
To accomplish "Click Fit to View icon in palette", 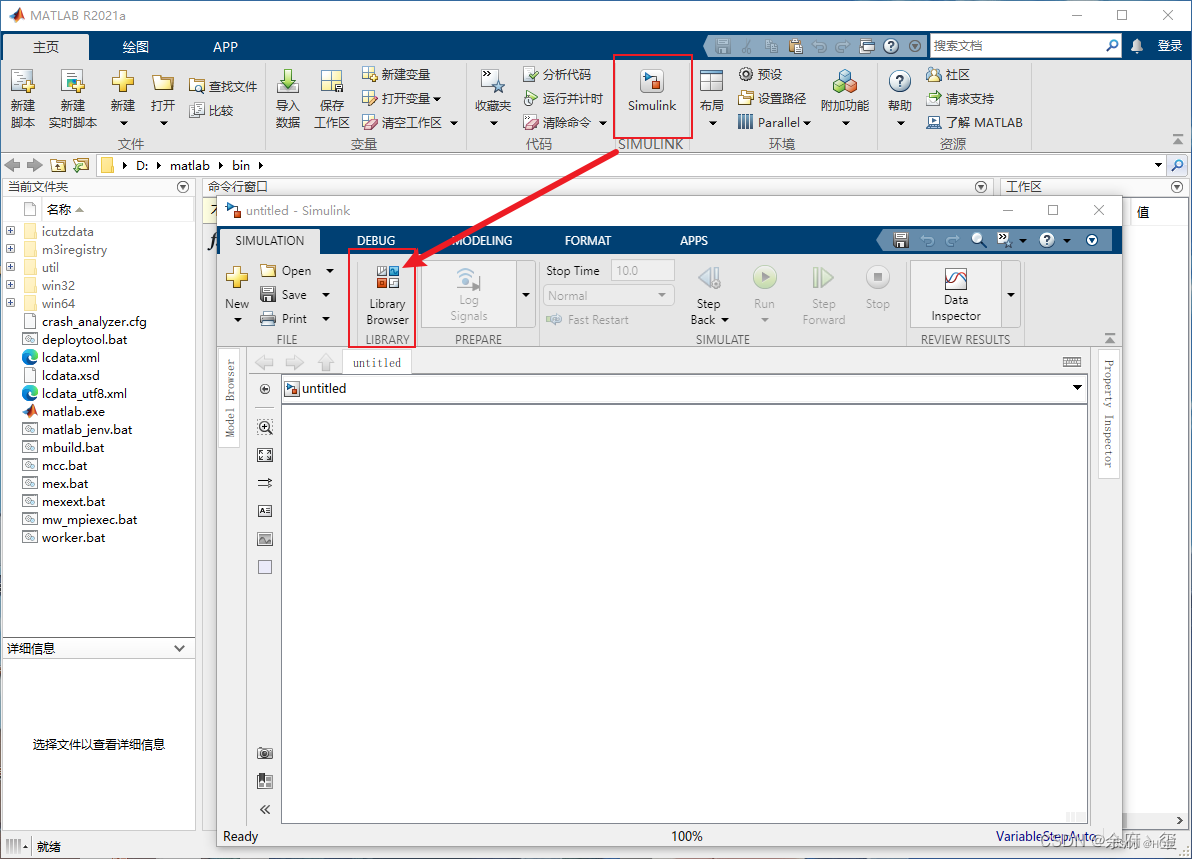I will [x=265, y=455].
